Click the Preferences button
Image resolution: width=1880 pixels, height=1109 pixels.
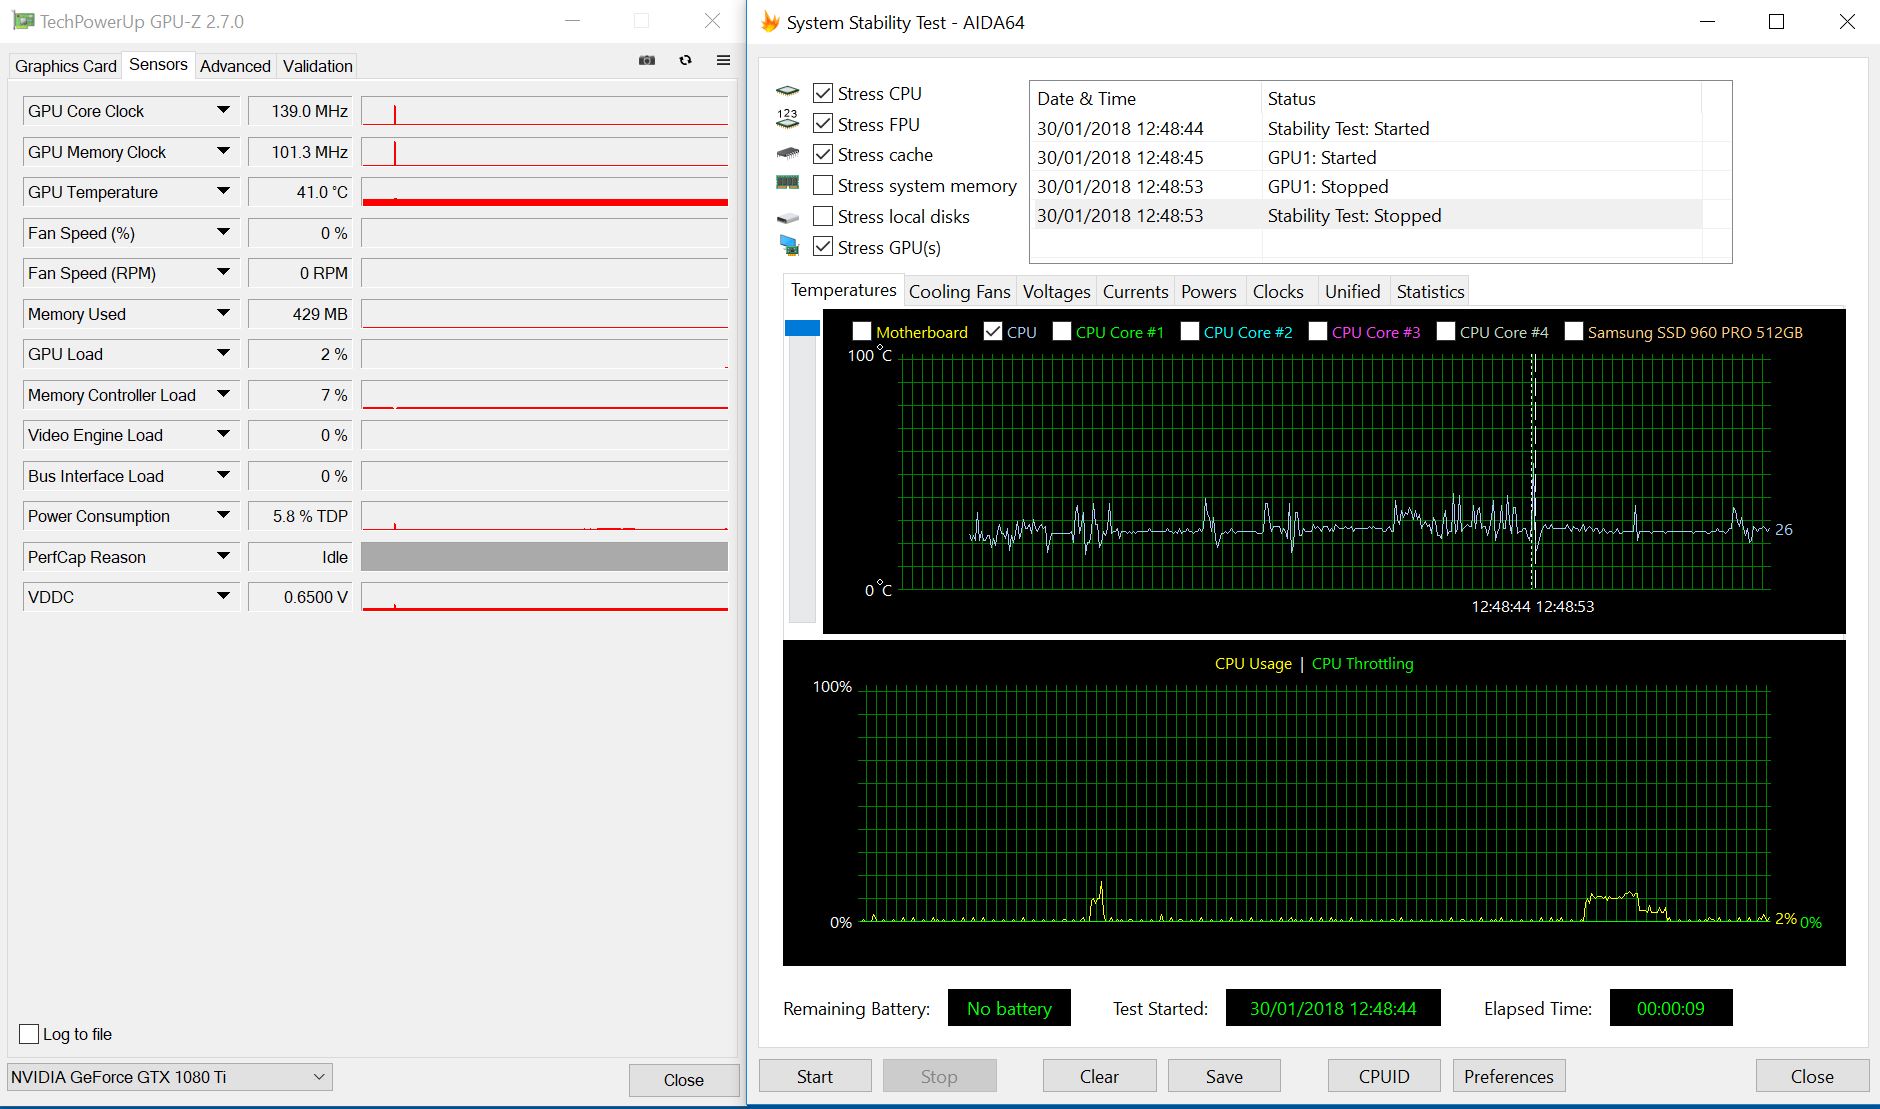[1508, 1076]
